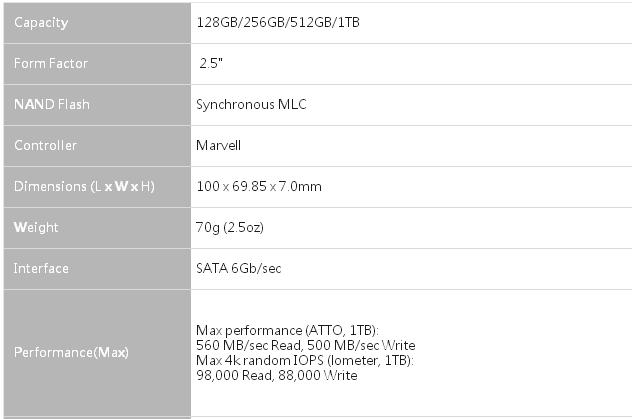Click the Interface row label
This screenshot has width=632, height=419.
(41, 268)
